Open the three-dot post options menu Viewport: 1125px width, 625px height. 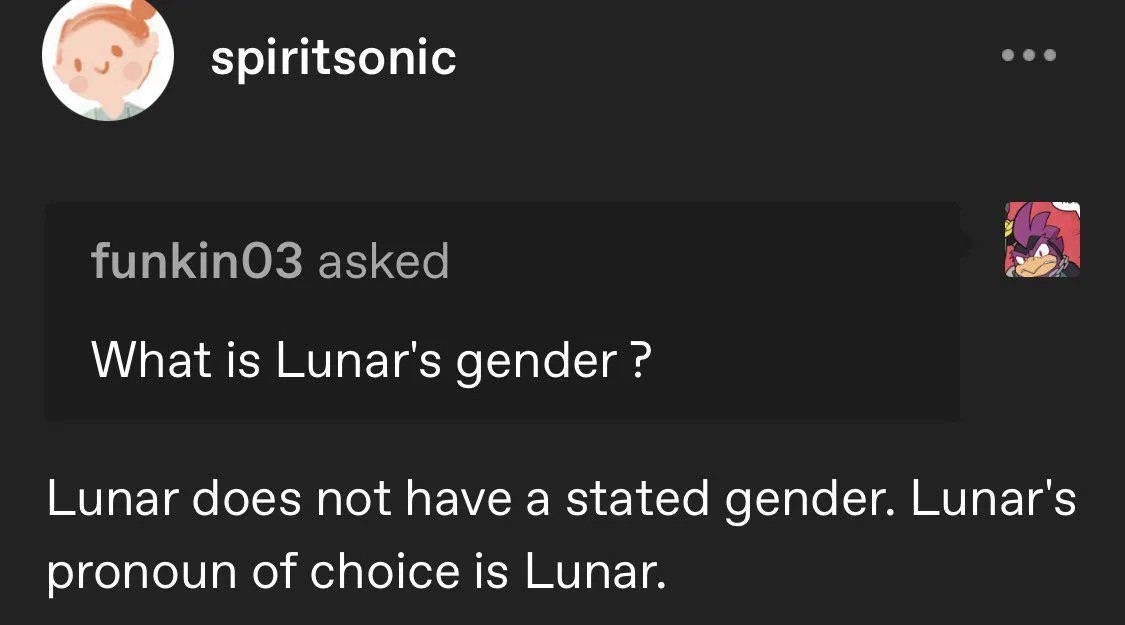point(1029,55)
